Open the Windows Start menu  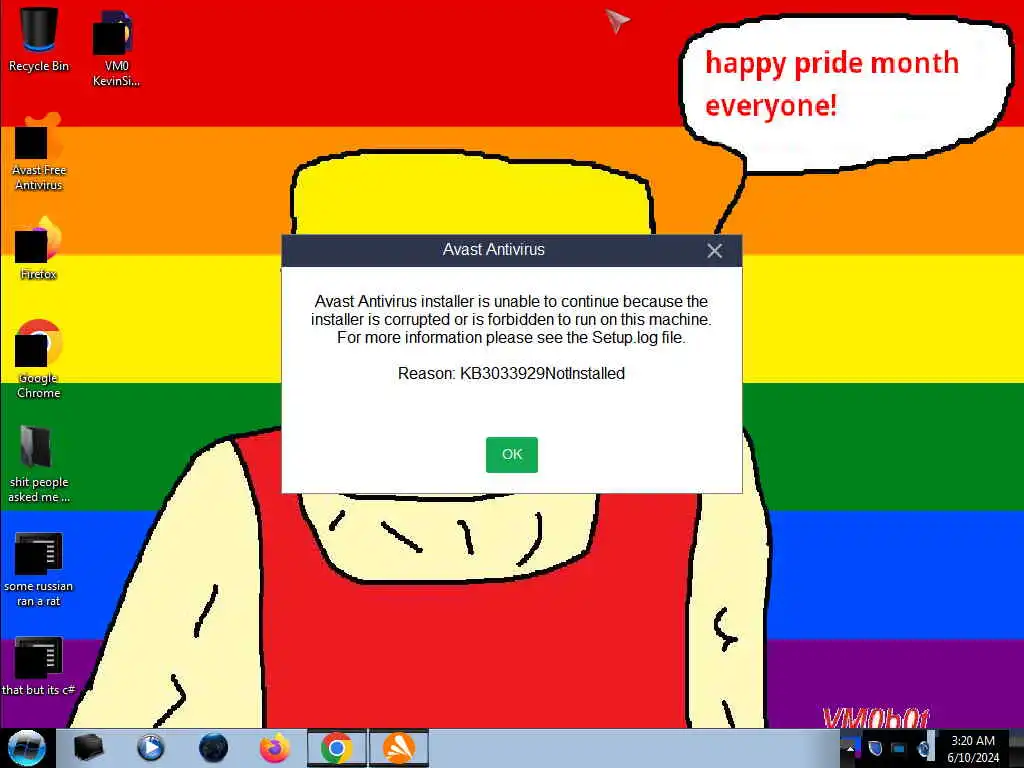[x=27, y=748]
